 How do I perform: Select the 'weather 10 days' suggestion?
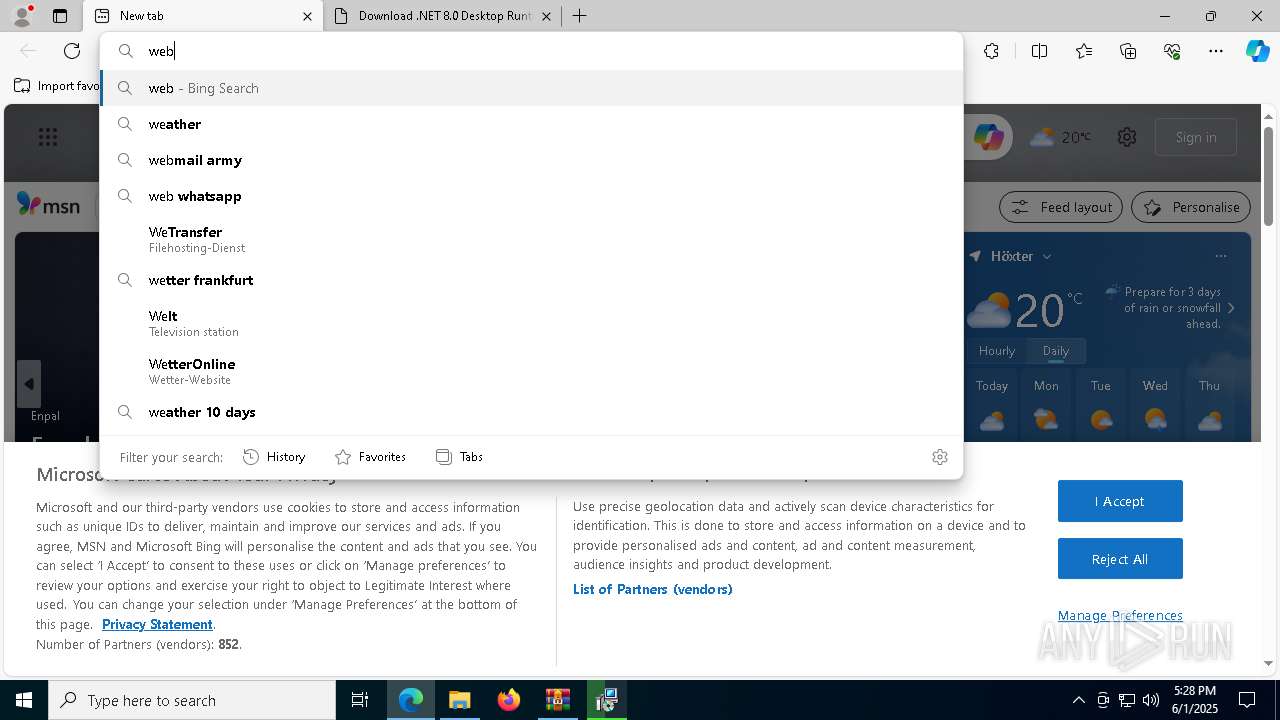531,412
